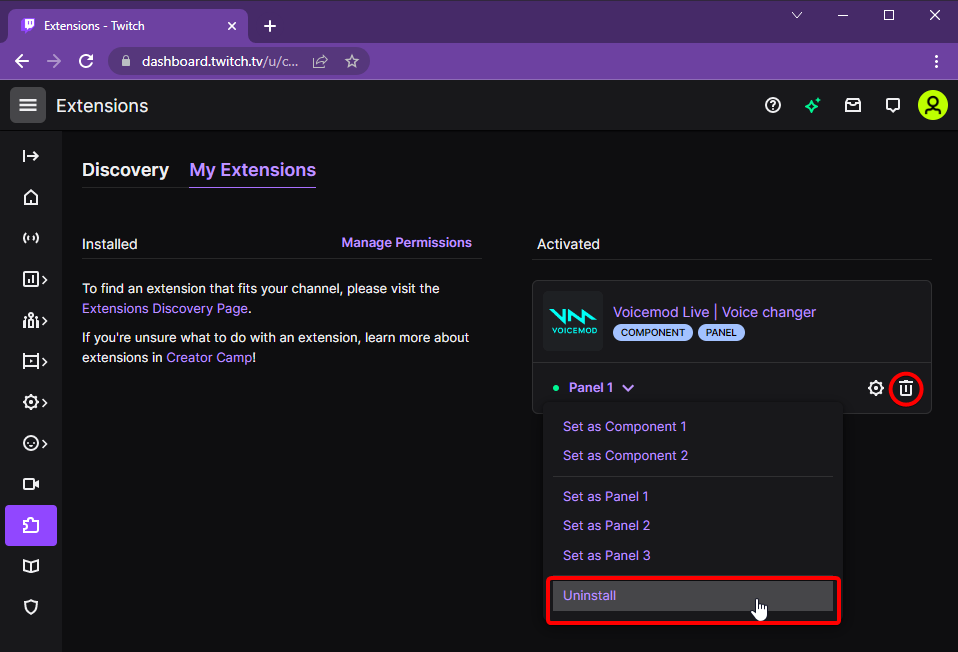Open the Streaming Tools camera icon
Image resolution: width=958 pixels, height=652 pixels.
tap(31, 484)
